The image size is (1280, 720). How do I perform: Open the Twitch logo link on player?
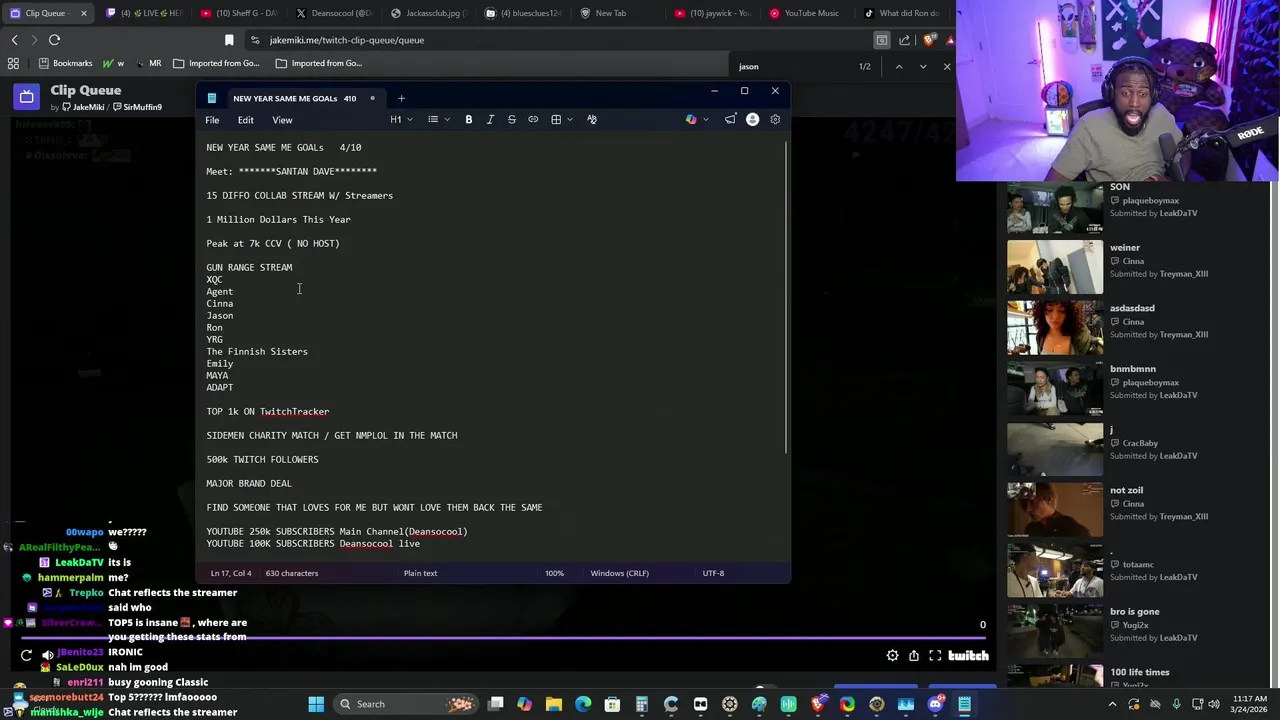pyautogui.click(x=968, y=656)
